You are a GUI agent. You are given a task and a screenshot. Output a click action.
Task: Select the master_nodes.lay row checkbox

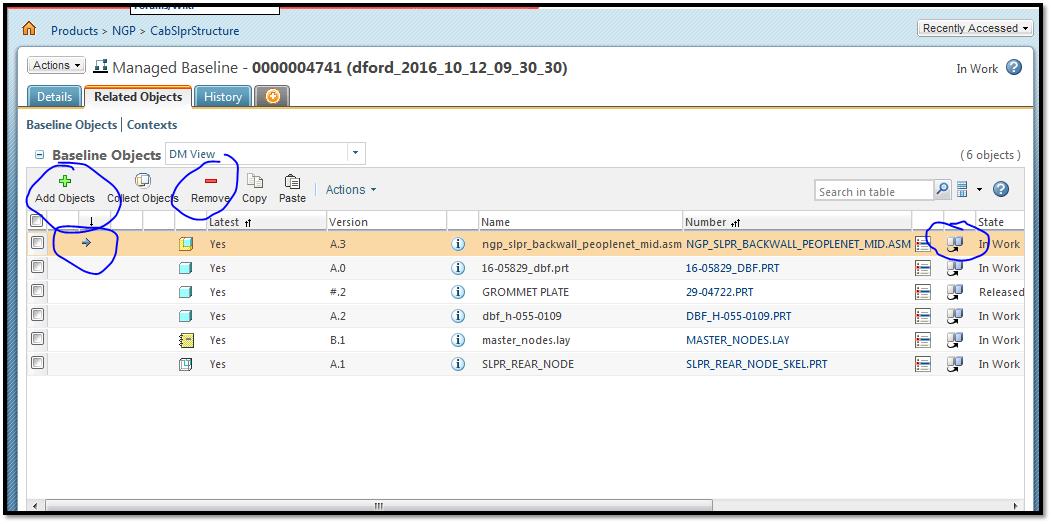[x=37, y=340]
